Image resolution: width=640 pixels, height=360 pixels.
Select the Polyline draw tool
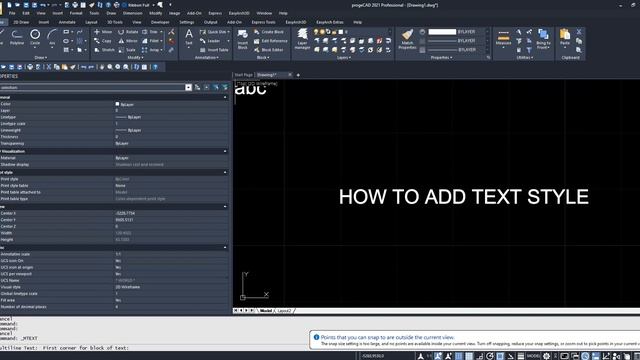click(x=17, y=37)
